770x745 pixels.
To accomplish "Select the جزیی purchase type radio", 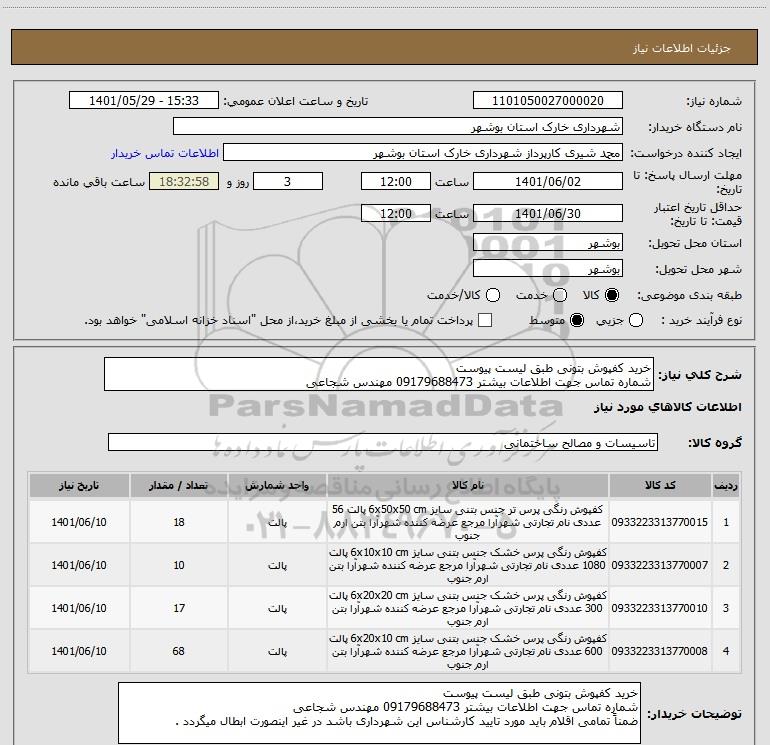I will coord(636,320).
